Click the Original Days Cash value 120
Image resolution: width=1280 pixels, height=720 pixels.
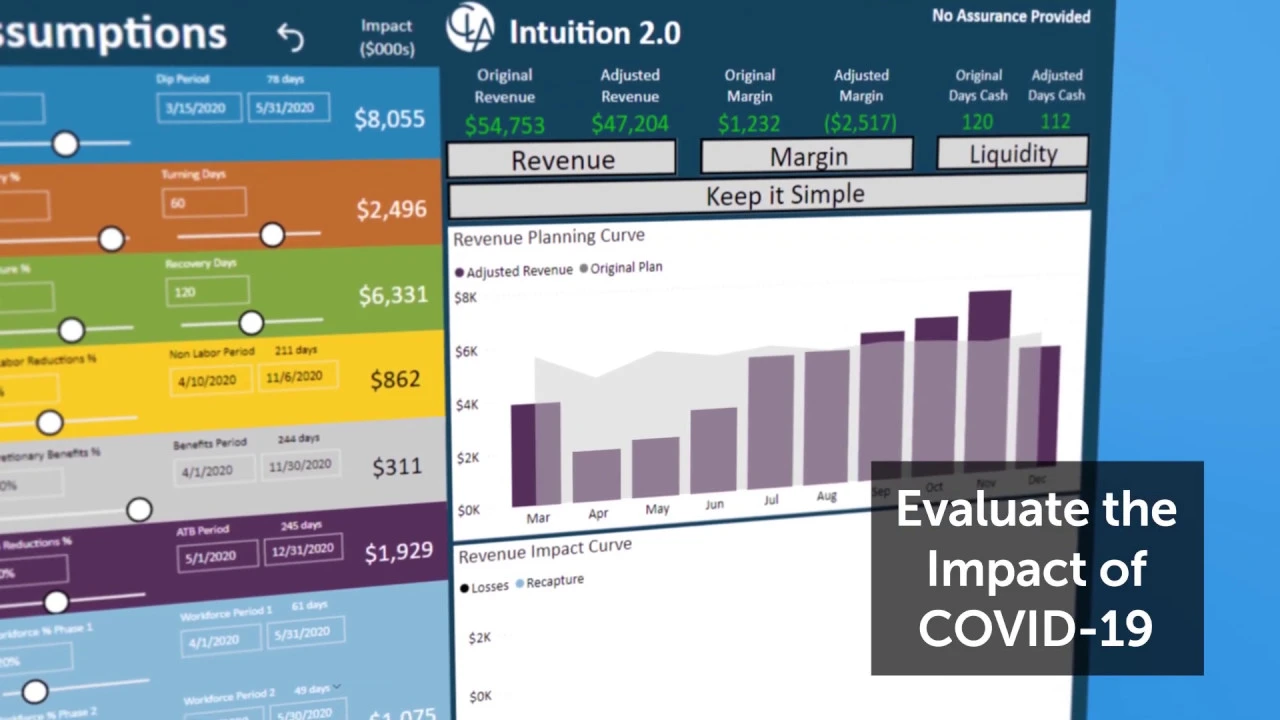pos(977,121)
